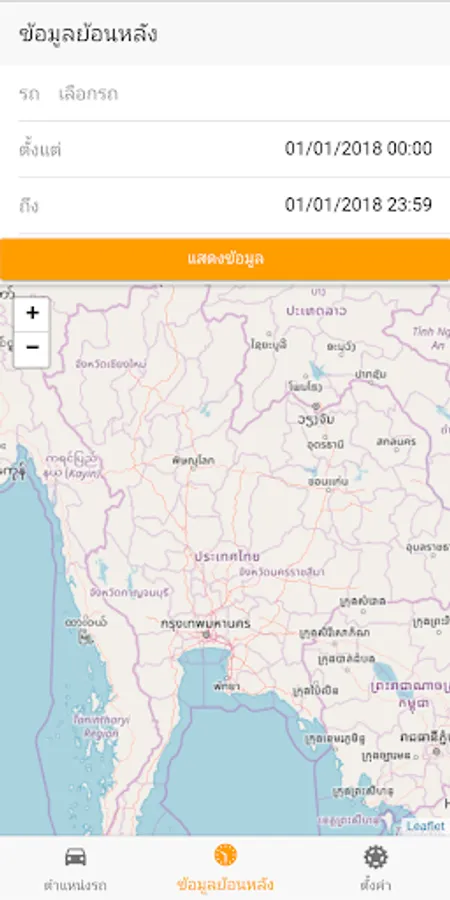
Task: Click กรุงเทพมหานคร city label on map
Action: 205,623
